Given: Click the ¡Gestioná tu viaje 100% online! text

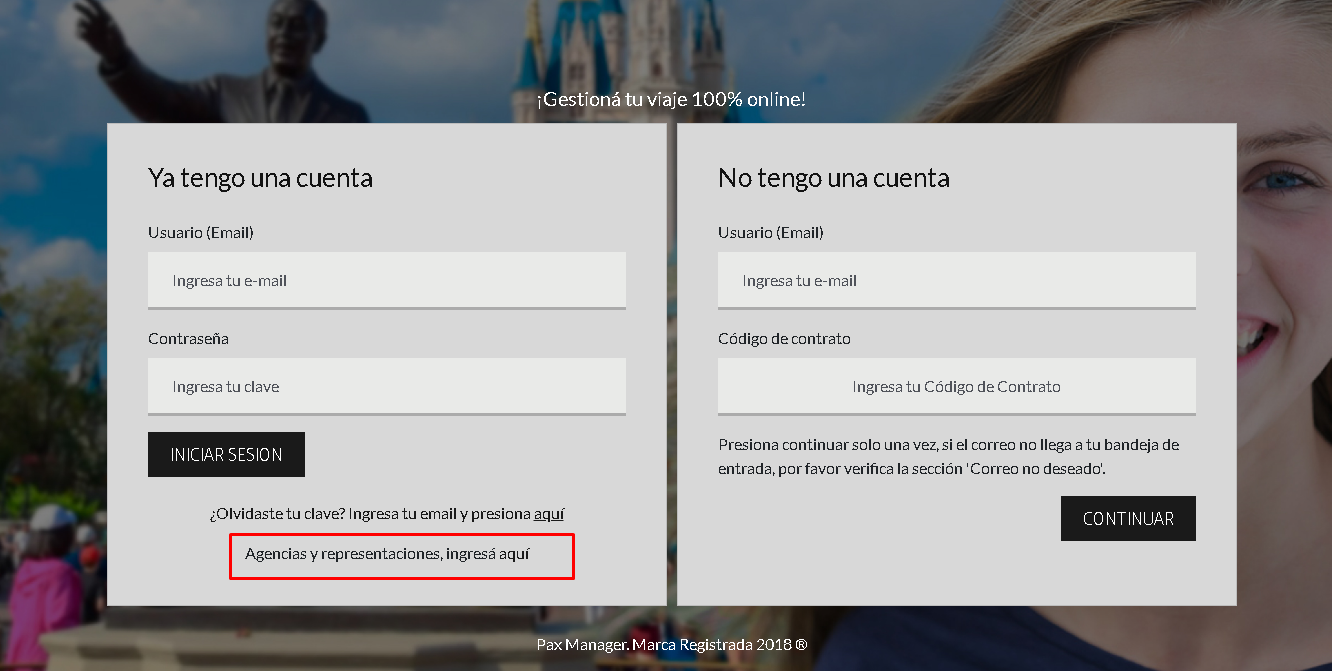Looking at the screenshot, I should 671,100.
